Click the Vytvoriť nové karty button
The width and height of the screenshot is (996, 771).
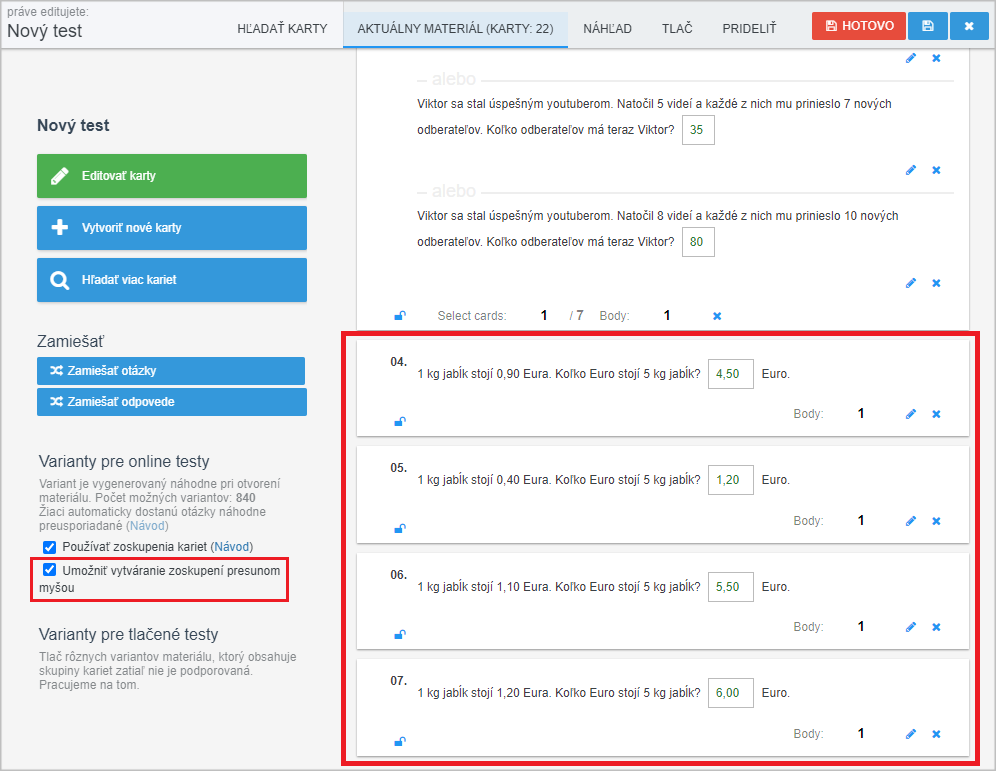(x=172, y=228)
